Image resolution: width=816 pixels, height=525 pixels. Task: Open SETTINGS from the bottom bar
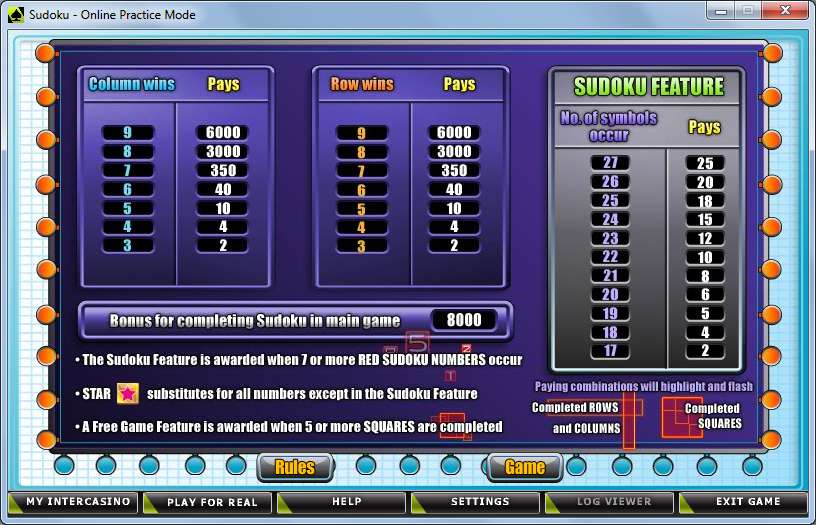pos(475,502)
